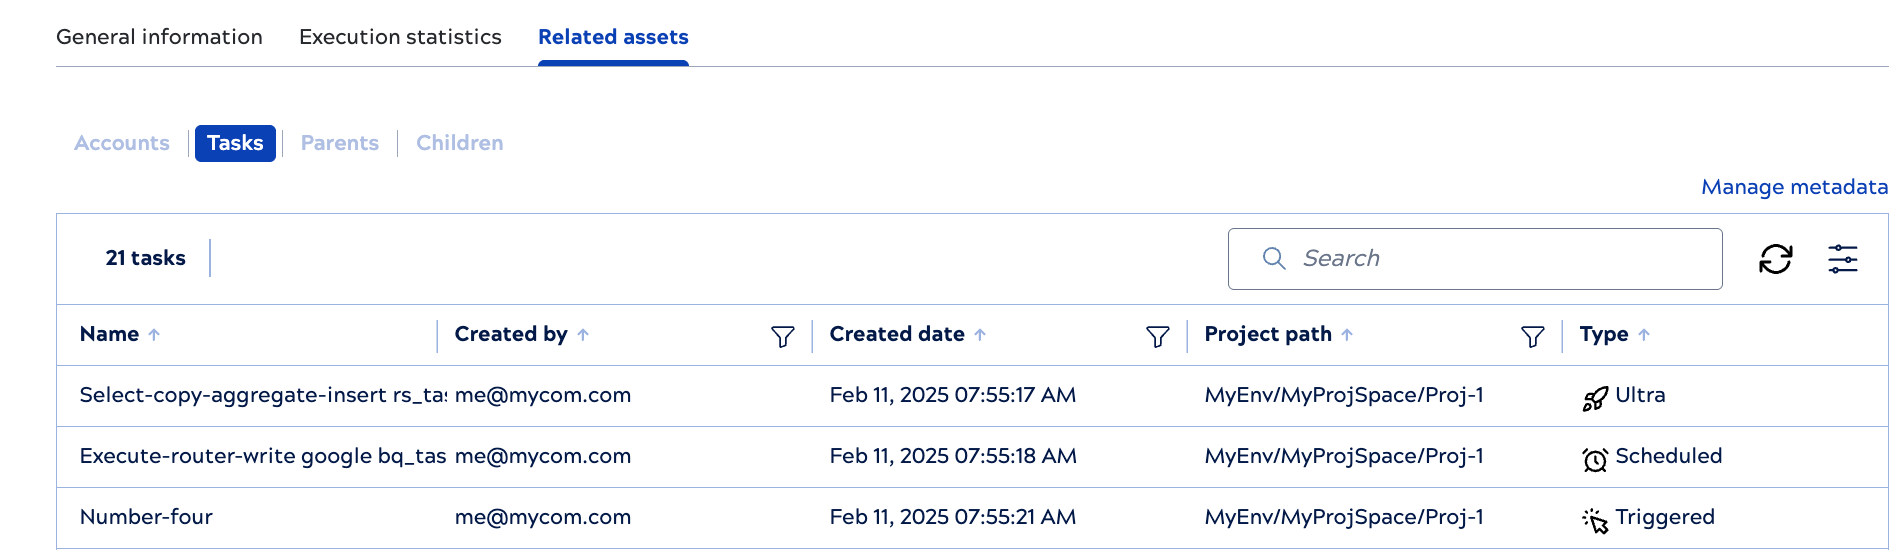Sort by Name arrow

(x=154, y=335)
